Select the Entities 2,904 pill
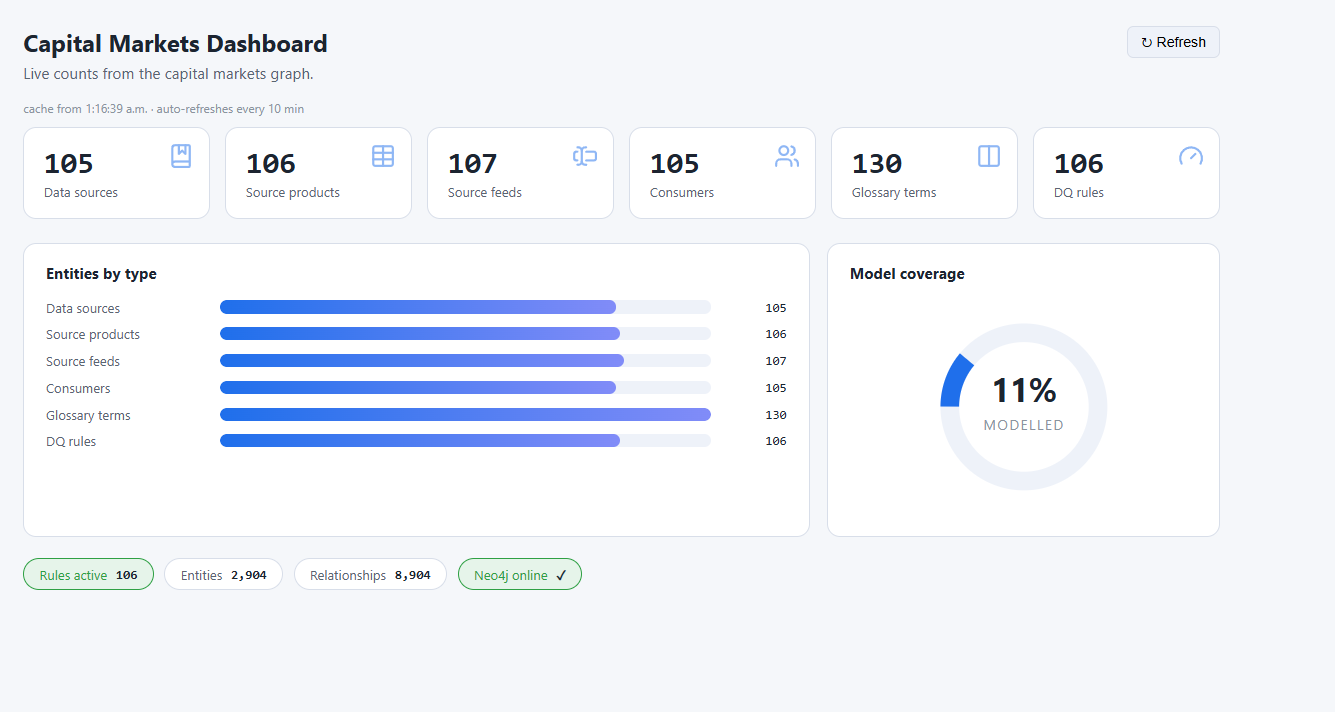This screenshot has height=712, width=1335. [x=223, y=575]
